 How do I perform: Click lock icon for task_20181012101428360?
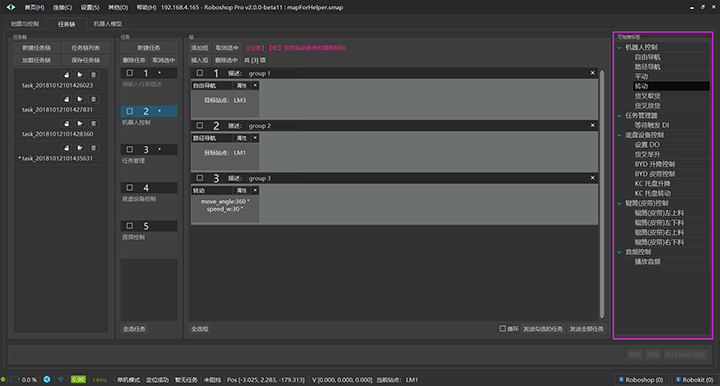coord(67,123)
